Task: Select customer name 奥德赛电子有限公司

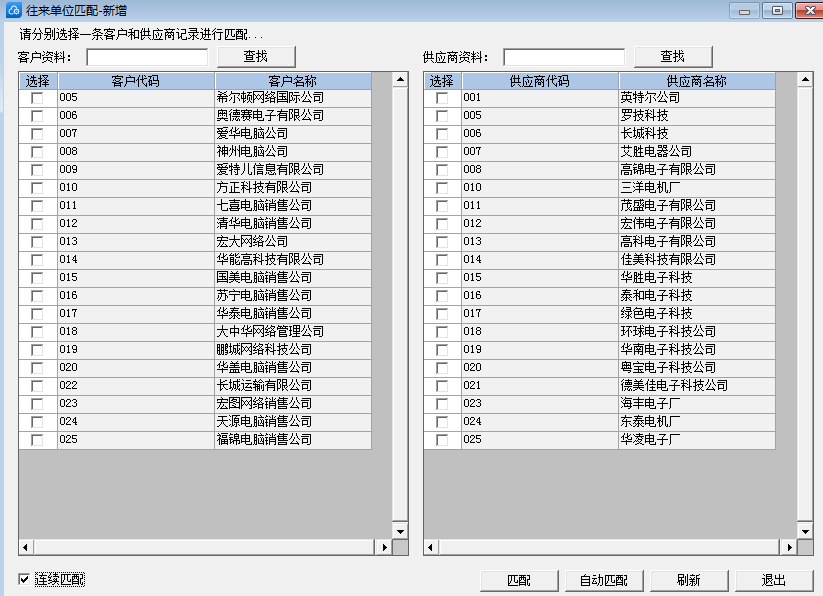Action: click(x=270, y=115)
